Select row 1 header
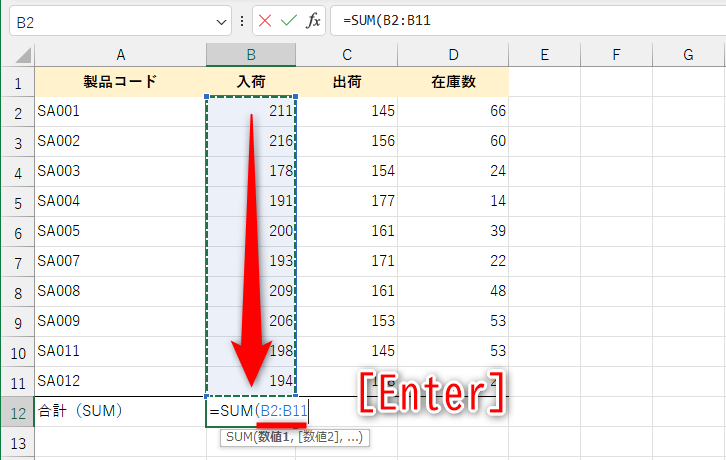Viewport: 726px width, 460px height. pos(18,83)
